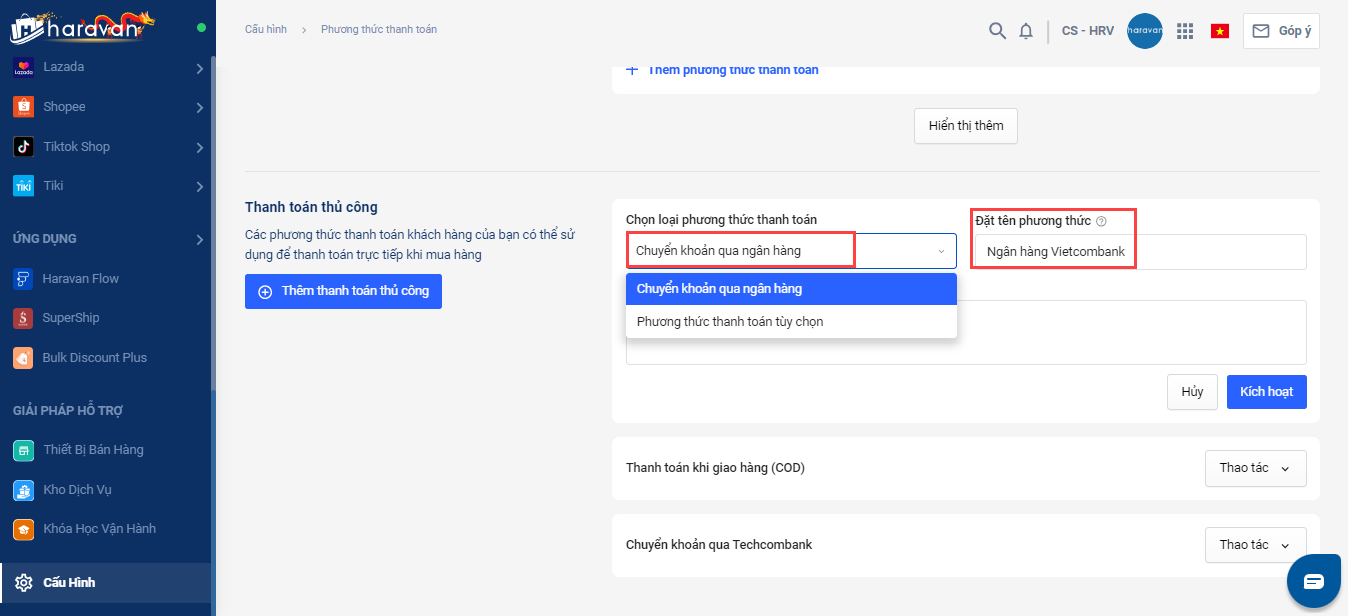Expand the Lazada channel menu
This screenshot has width=1348, height=616.
coord(200,68)
